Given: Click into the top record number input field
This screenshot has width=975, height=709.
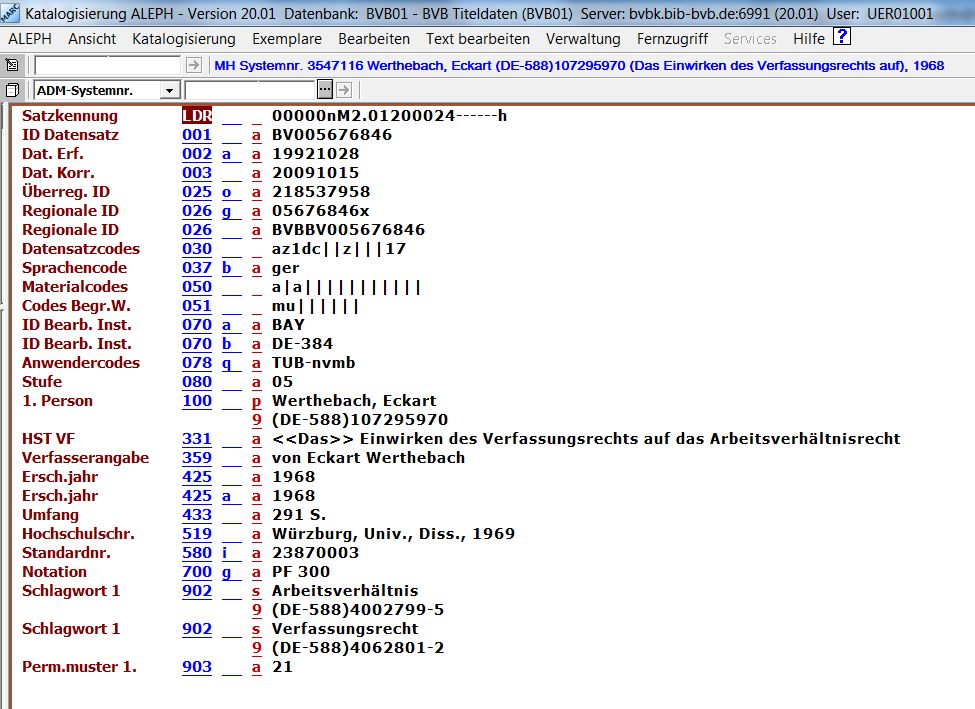Looking at the screenshot, I should tap(108, 65).
